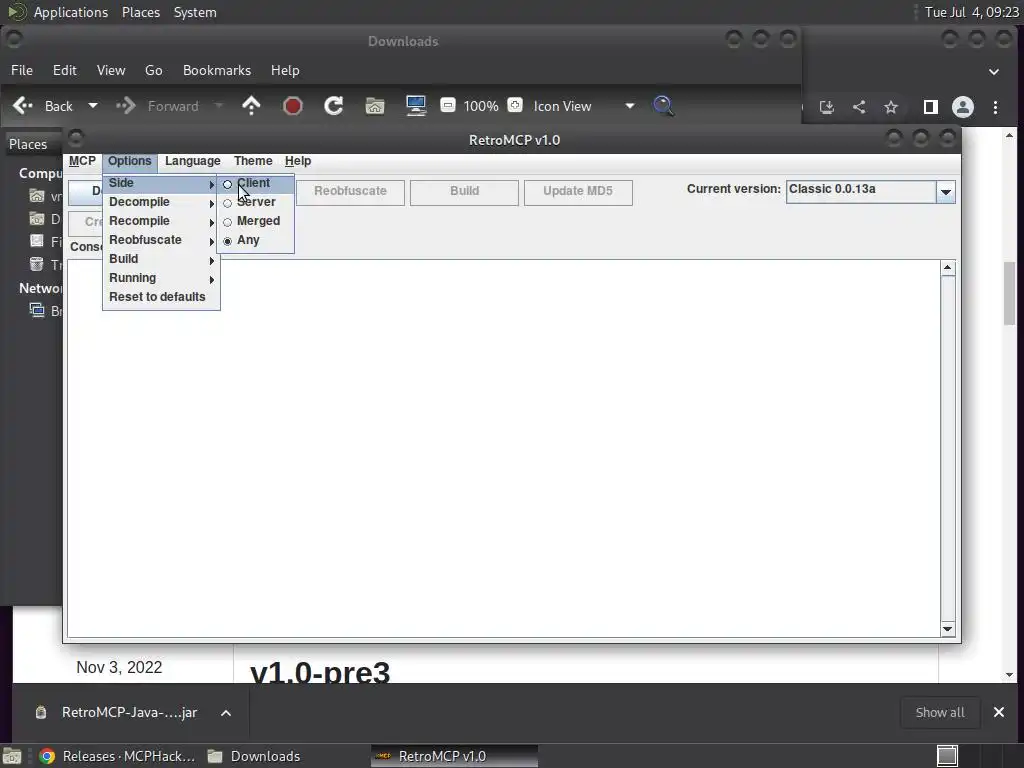Open the Chrome profile avatar icon
Image resolution: width=1024 pixels, height=768 pixels.
(x=963, y=107)
